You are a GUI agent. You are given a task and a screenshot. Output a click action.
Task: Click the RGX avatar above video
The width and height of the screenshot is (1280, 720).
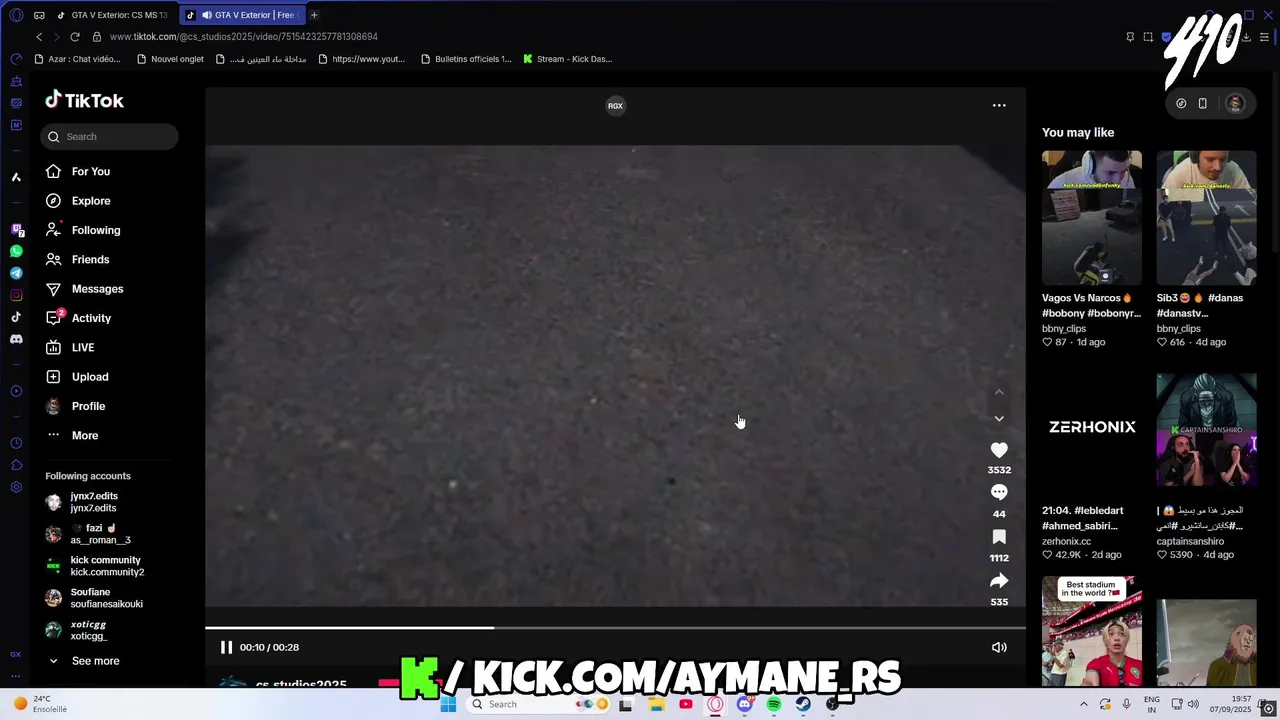615,105
